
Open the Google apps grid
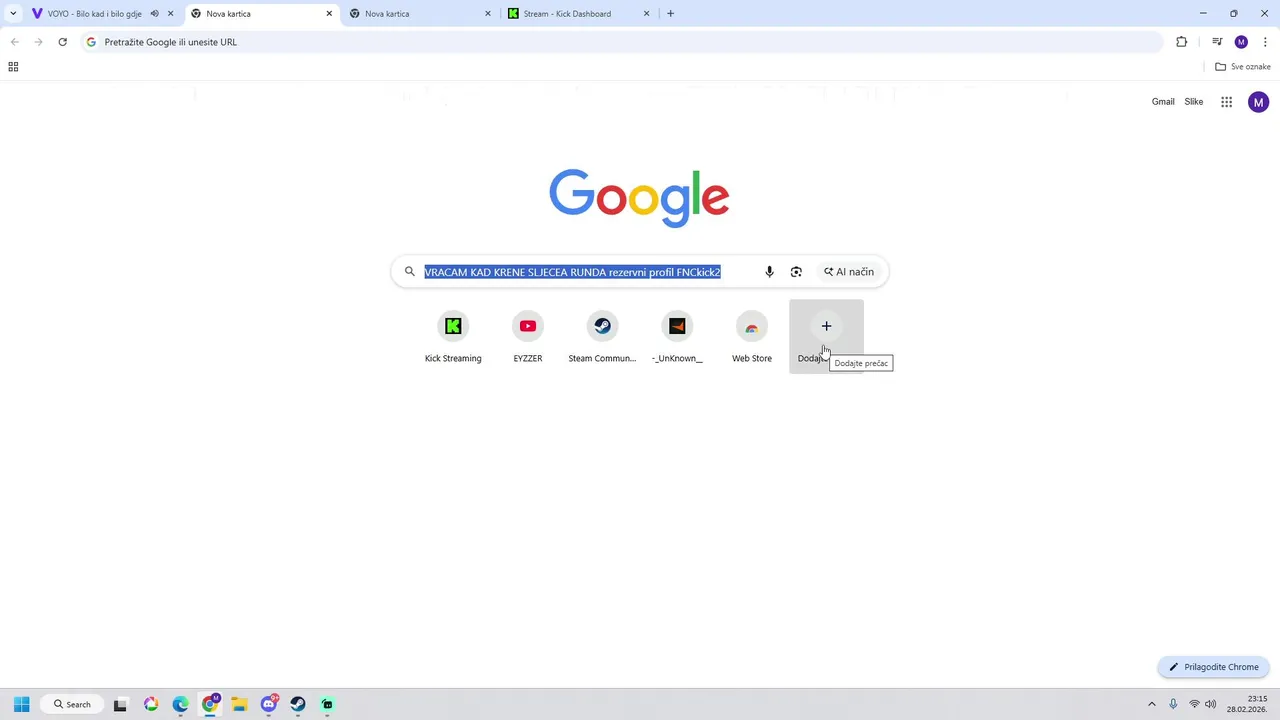pyautogui.click(x=1226, y=102)
